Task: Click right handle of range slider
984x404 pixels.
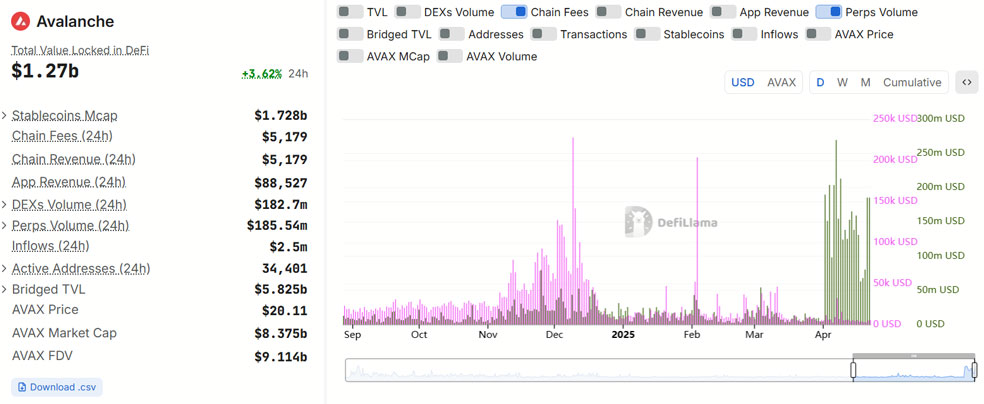Action: (x=975, y=370)
